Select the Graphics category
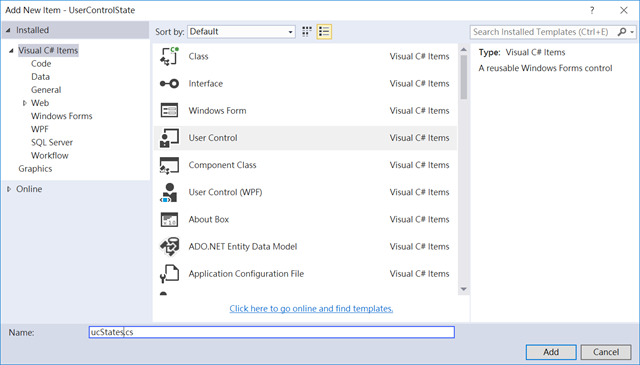The height and width of the screenshot is (365, 640). [x=35, y=169]
